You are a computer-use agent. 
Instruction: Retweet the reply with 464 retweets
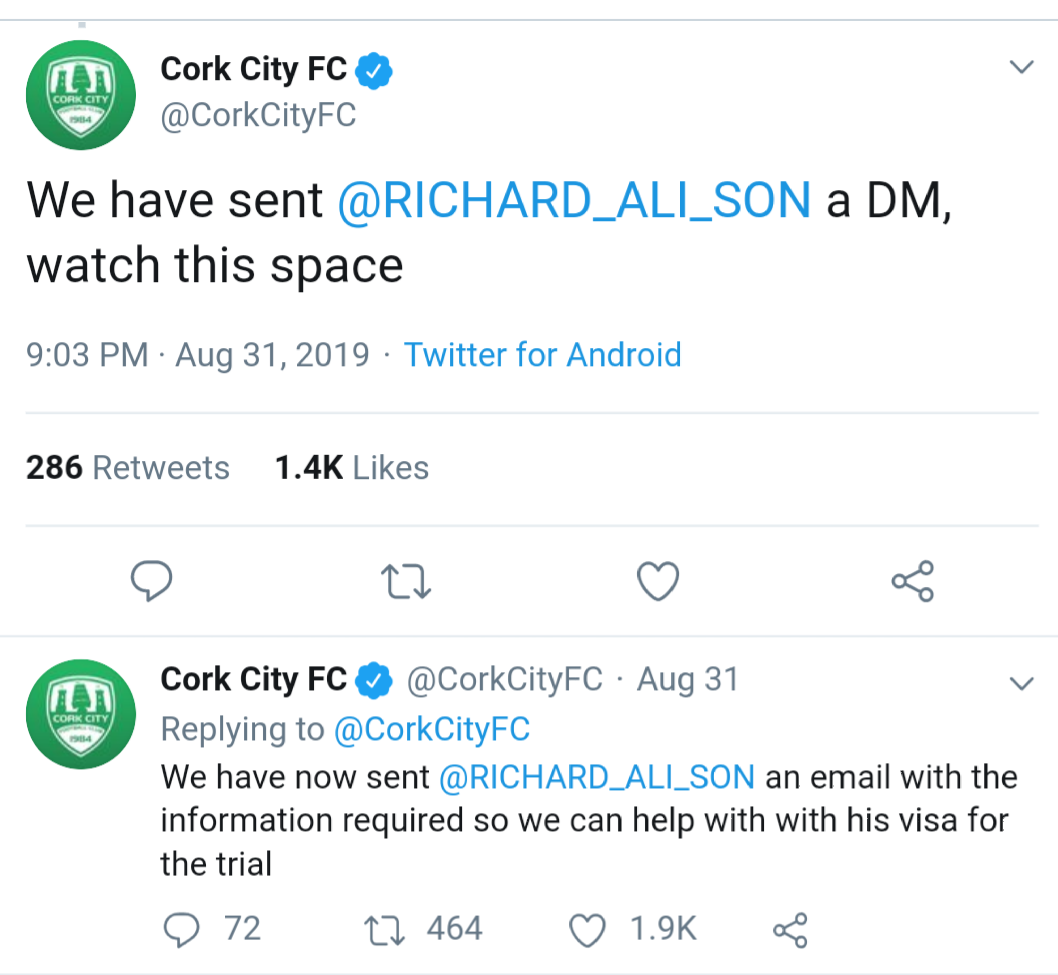(x=384, y=930)
